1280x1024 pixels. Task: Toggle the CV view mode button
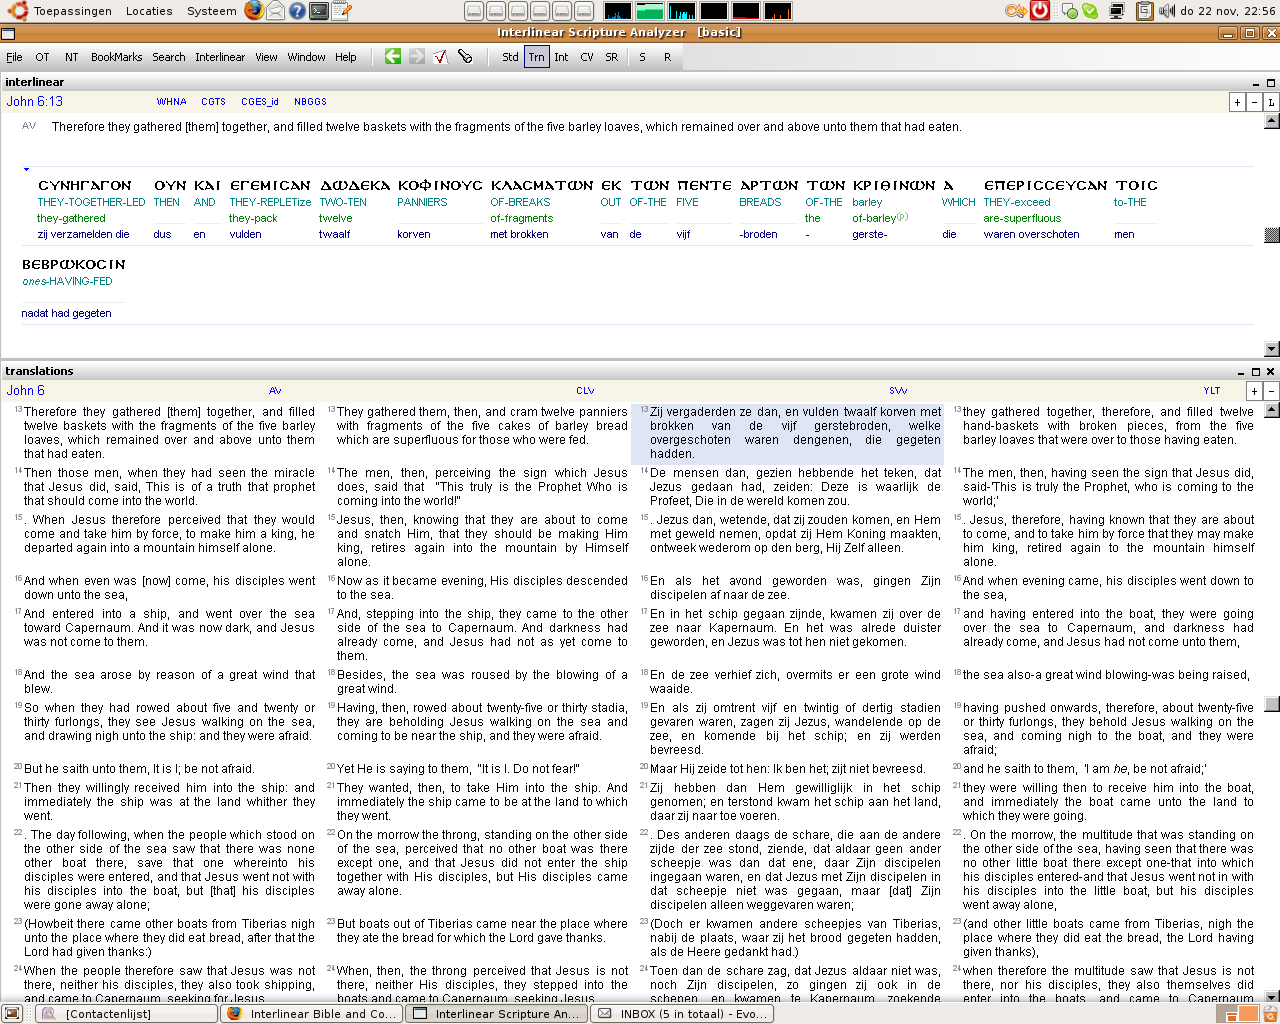pyautogui.click(x=587, y=57)
